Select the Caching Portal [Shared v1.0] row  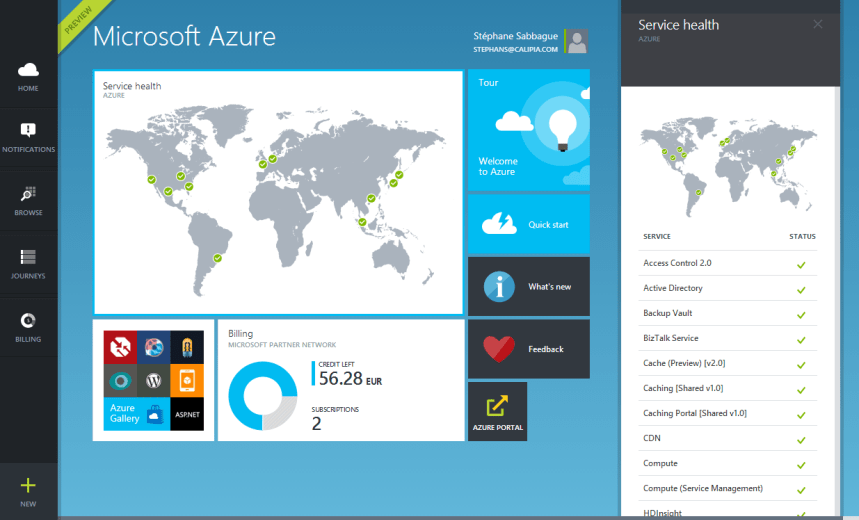click(728, 413)
